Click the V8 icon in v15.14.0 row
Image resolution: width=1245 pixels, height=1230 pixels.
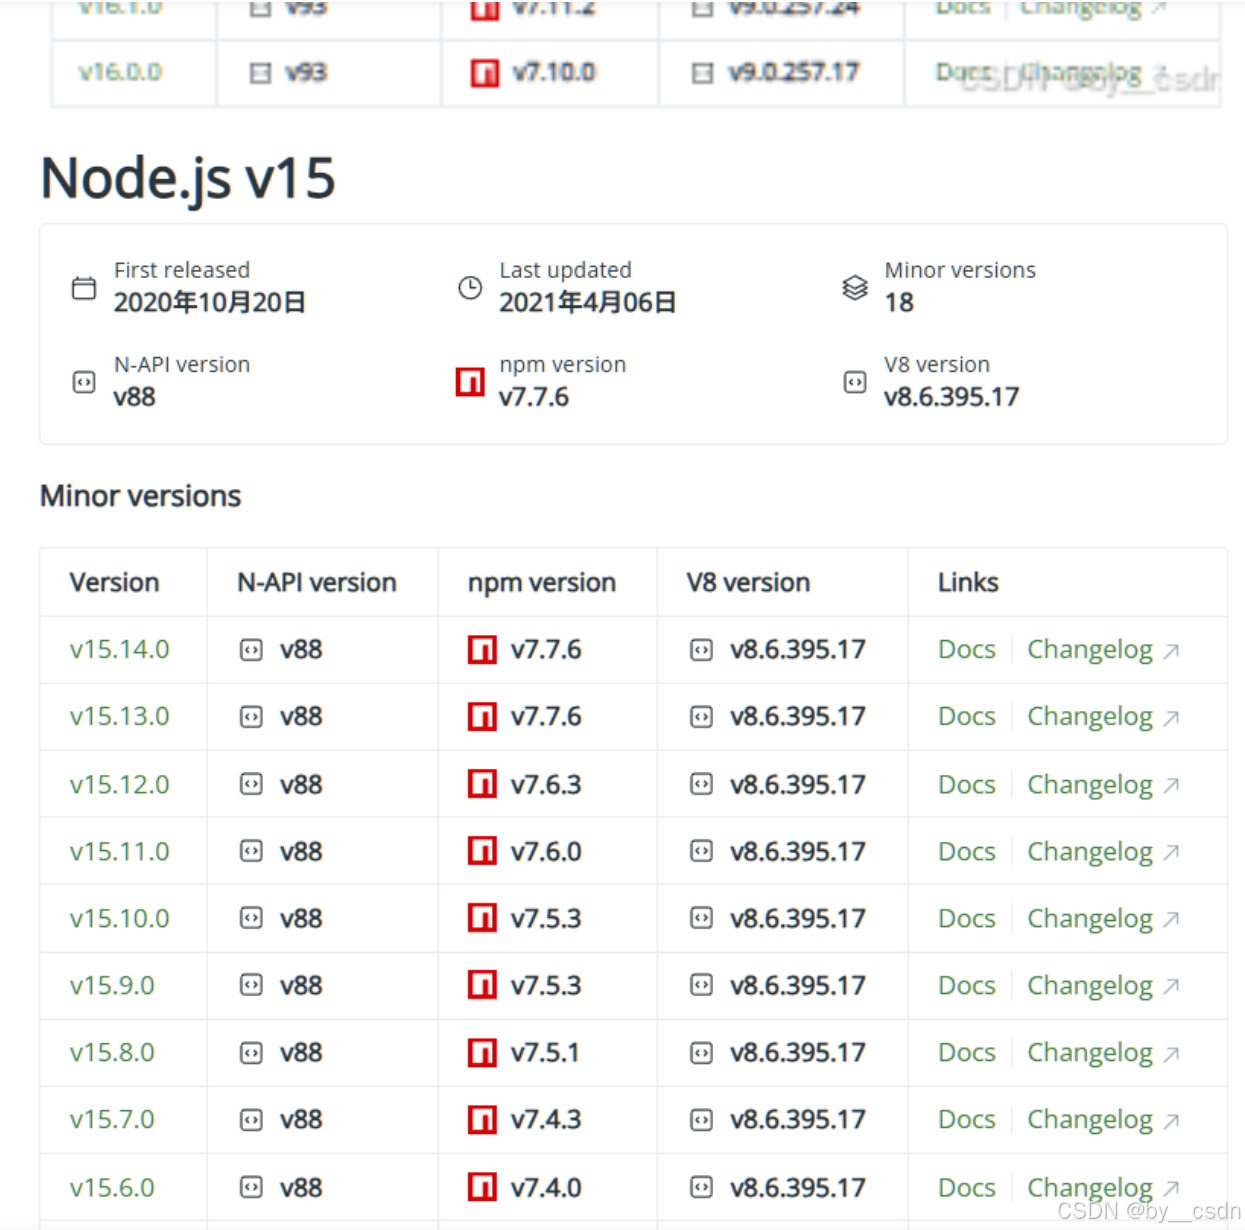coord(702,651)
